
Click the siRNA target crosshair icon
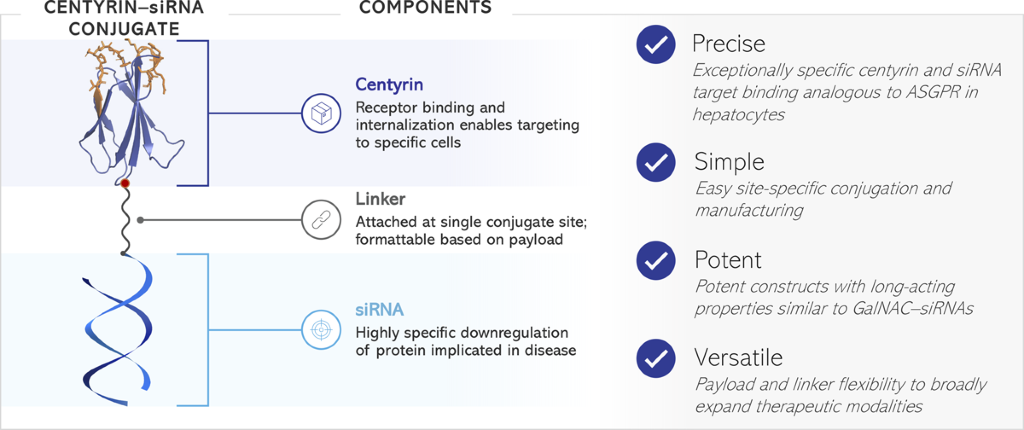pos(321,327)
